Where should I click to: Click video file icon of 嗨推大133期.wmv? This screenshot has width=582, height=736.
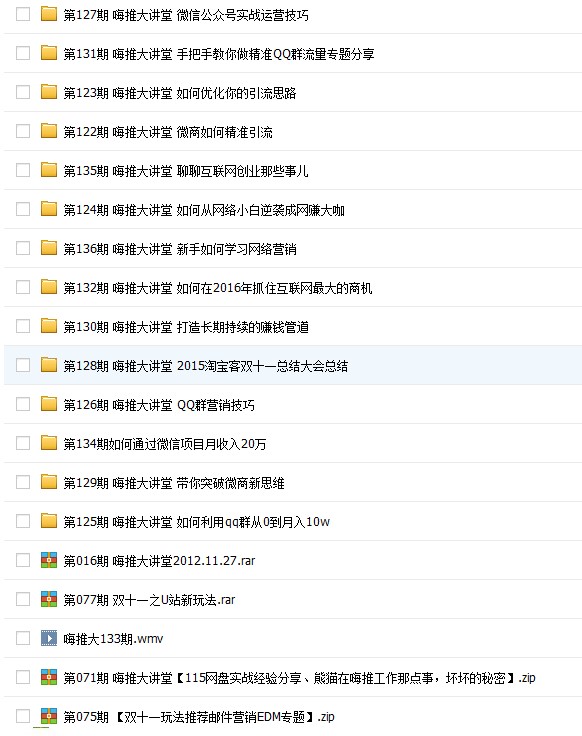pos(49,638)
